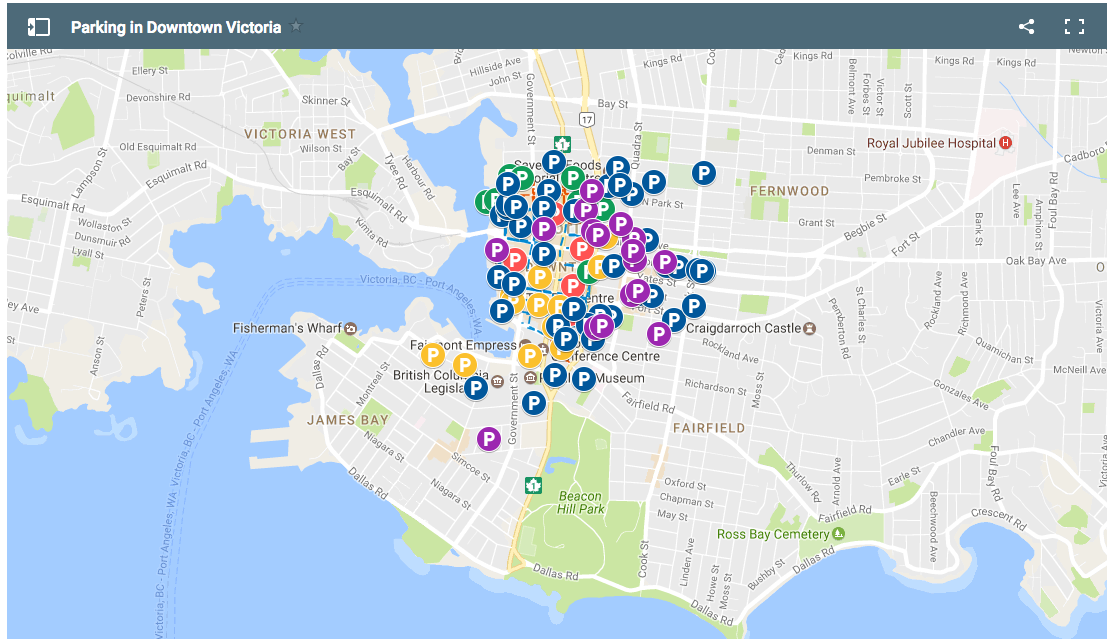Image resolution: width=1113 pixels, height=639 pixels.
Task: Click the Trans-Canada Highway marker beside Beacon Hill Park
Action: pyautogui.click(x=533, y=486)
